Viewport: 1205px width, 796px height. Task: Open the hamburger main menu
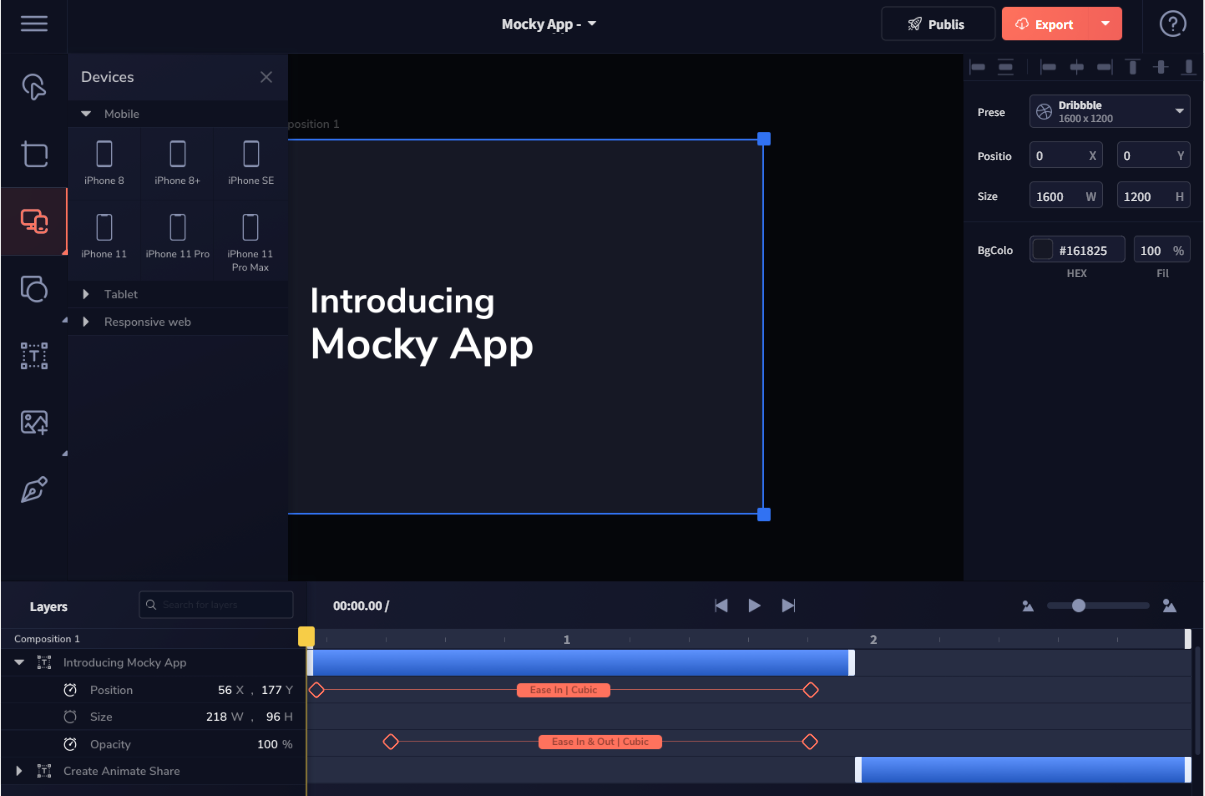pyautogui.click(x=34, y=24)
